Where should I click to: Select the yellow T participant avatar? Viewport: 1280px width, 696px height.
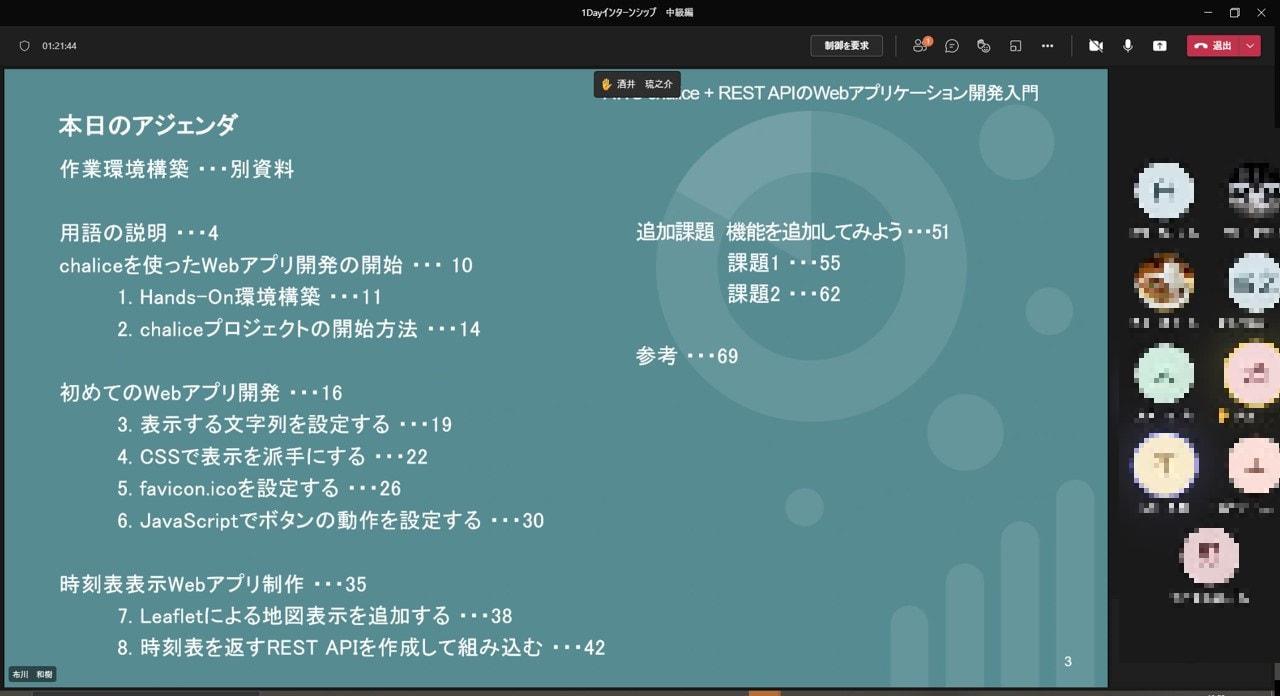[1164, 465]
